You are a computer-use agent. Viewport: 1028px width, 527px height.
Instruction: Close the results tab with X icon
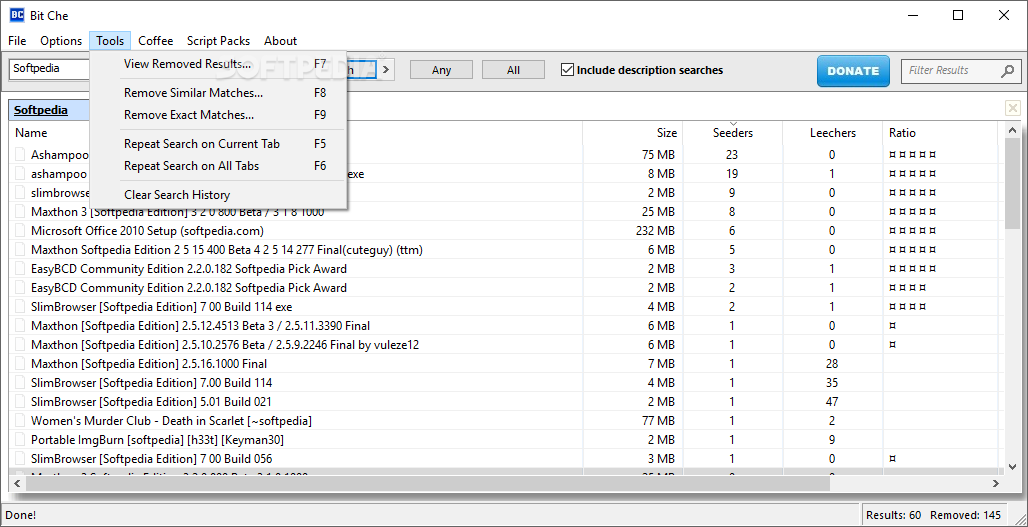pyautogui.click(x=1013, y=108)
